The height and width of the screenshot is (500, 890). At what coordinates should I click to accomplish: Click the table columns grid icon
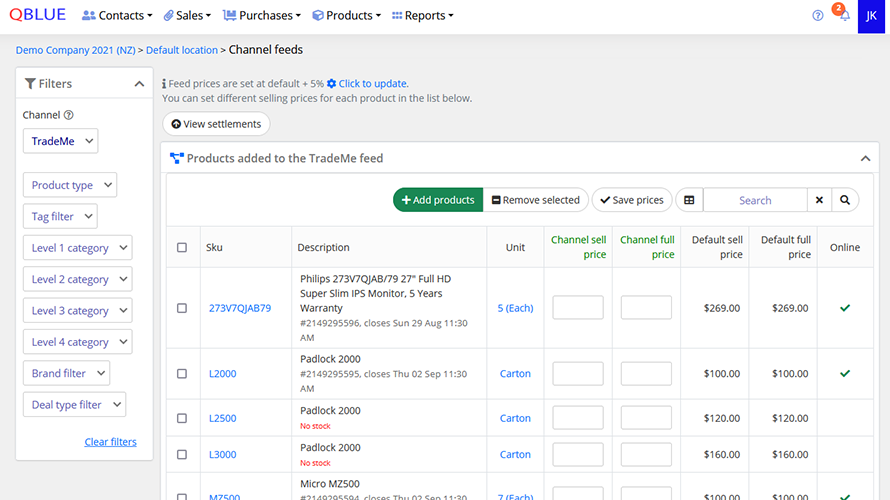689,200
